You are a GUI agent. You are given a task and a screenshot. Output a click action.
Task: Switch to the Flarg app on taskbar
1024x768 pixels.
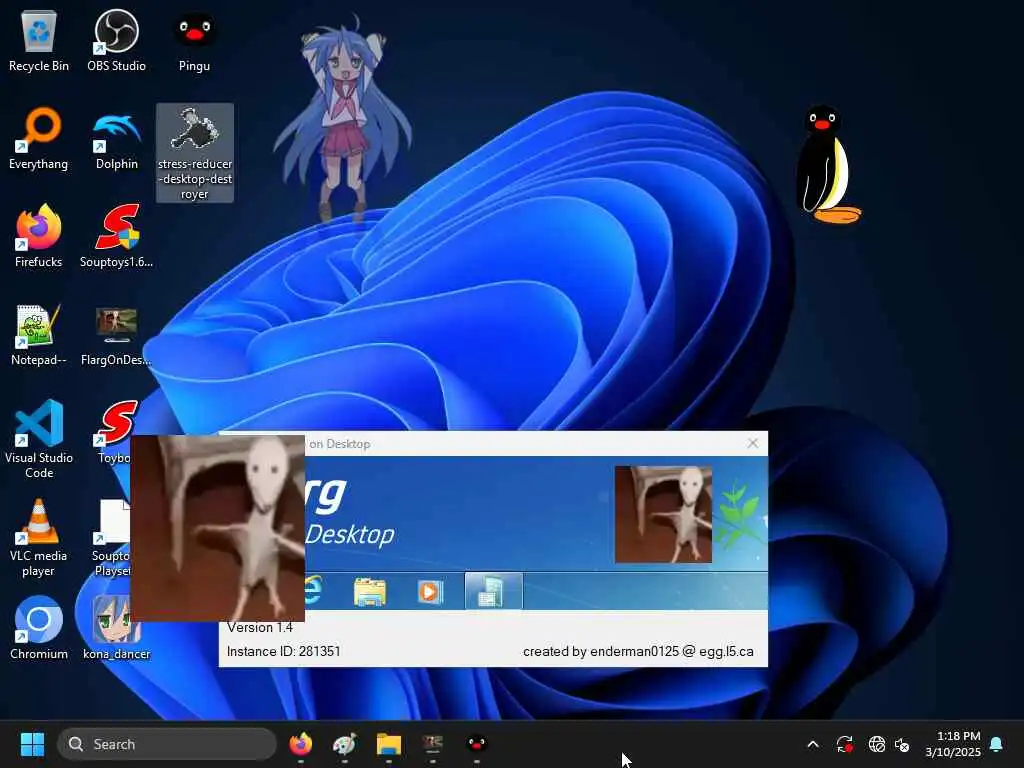click(x=432, y=744)
